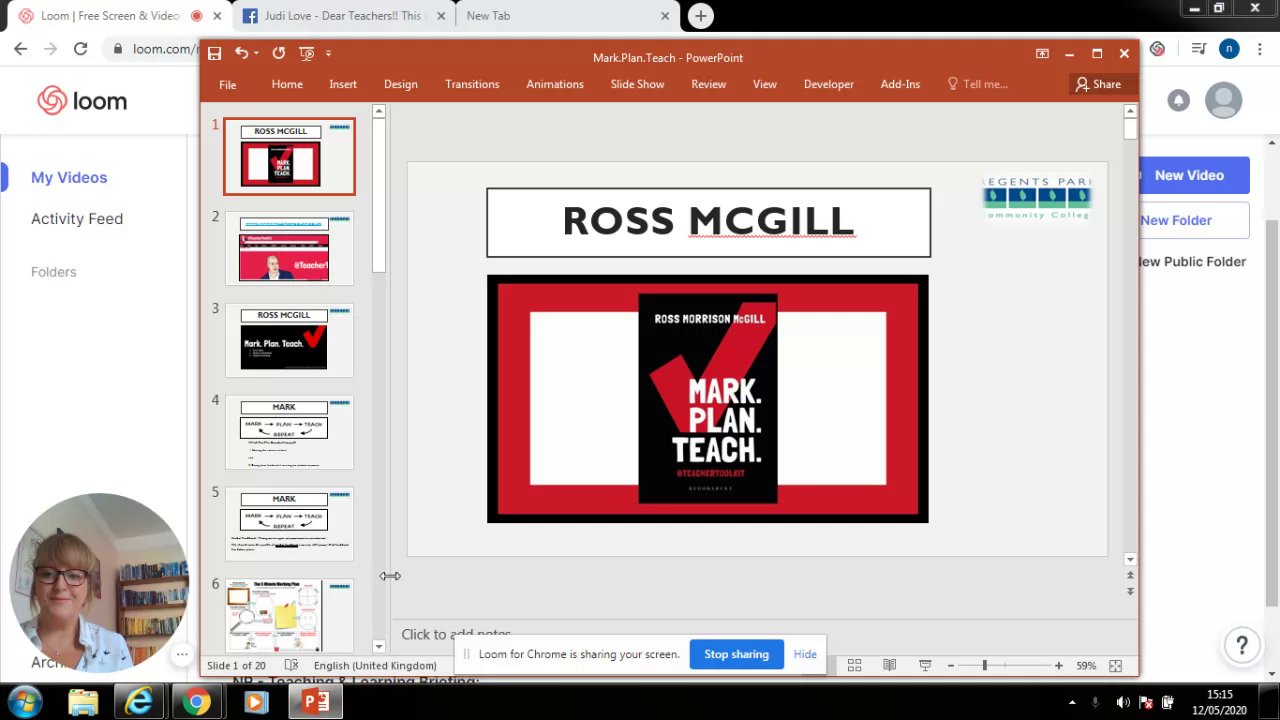Open the Transitions ribbon tab
Screen dimensions: 1280x720
coord(472,84)
